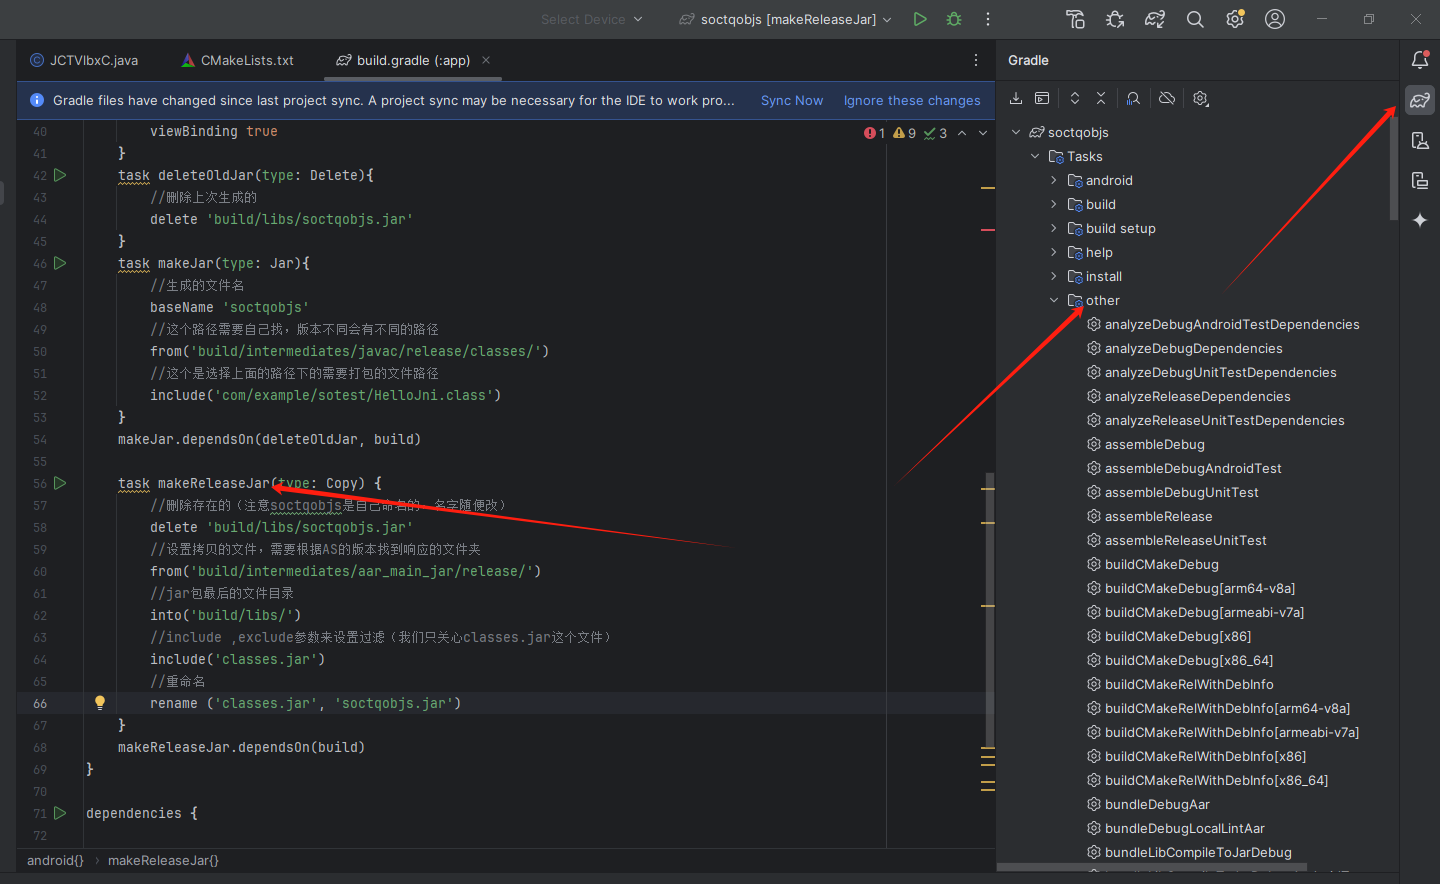The height and width of the screenshot is (884, 1440).
Task: Open Search Everywhere magnifier icon
Action: click(1195, 19)
